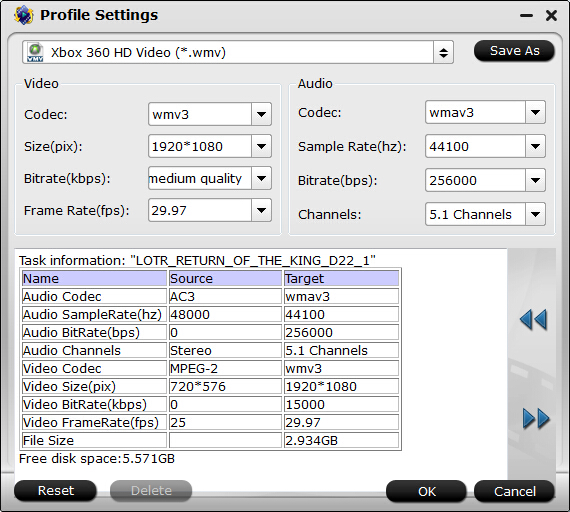Expand the Video Size dropdown arrow
This screenshot has width=570, height=512.
coord(261,146)
